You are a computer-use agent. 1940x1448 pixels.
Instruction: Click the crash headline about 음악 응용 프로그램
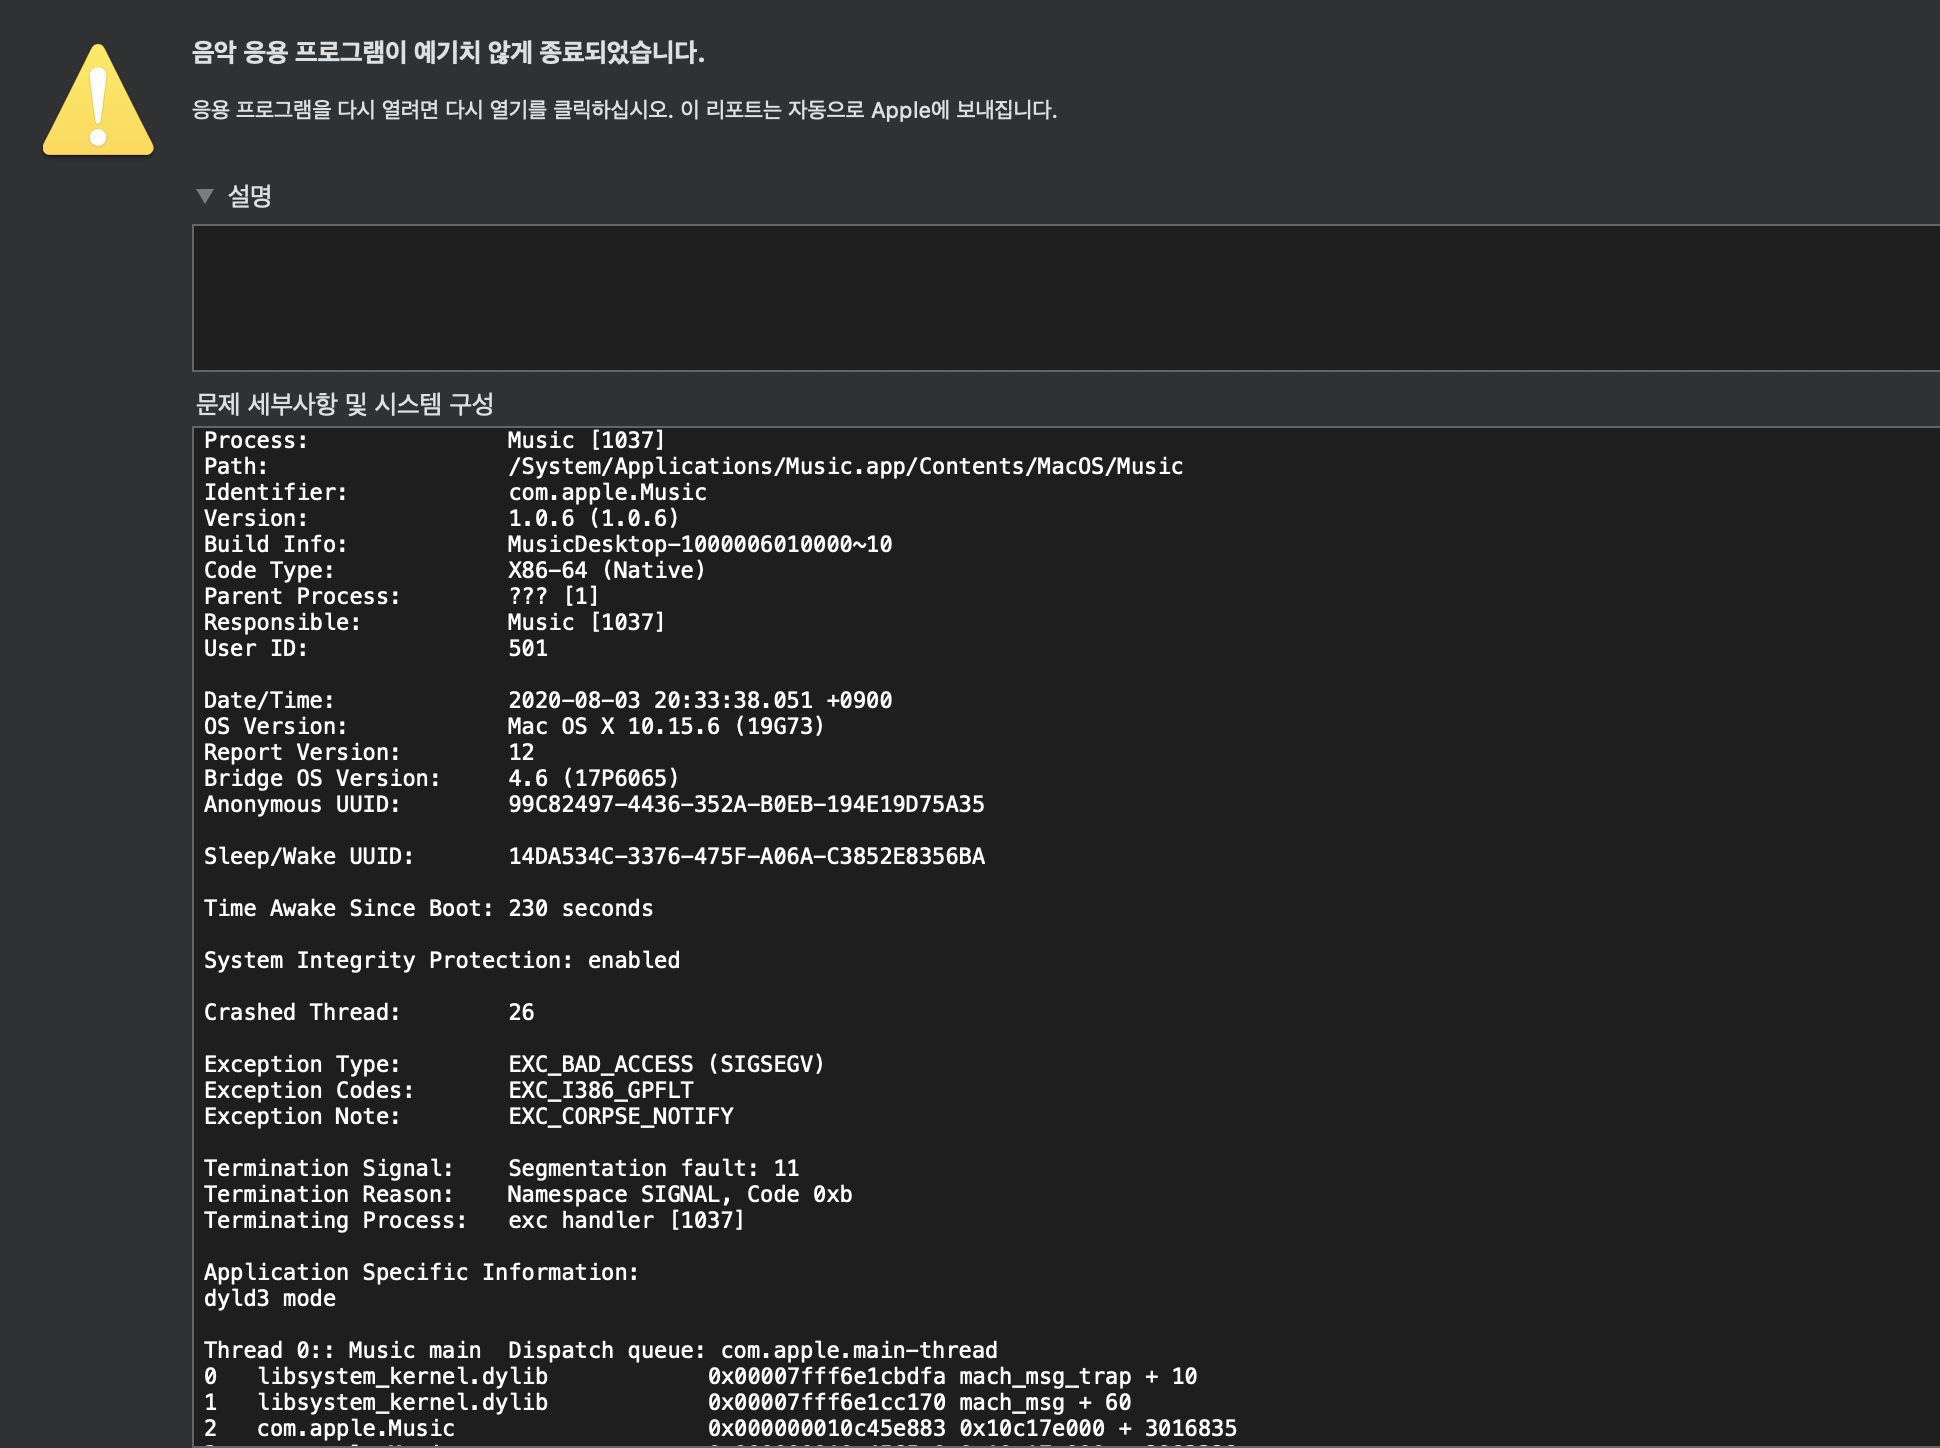pos(448,53)
